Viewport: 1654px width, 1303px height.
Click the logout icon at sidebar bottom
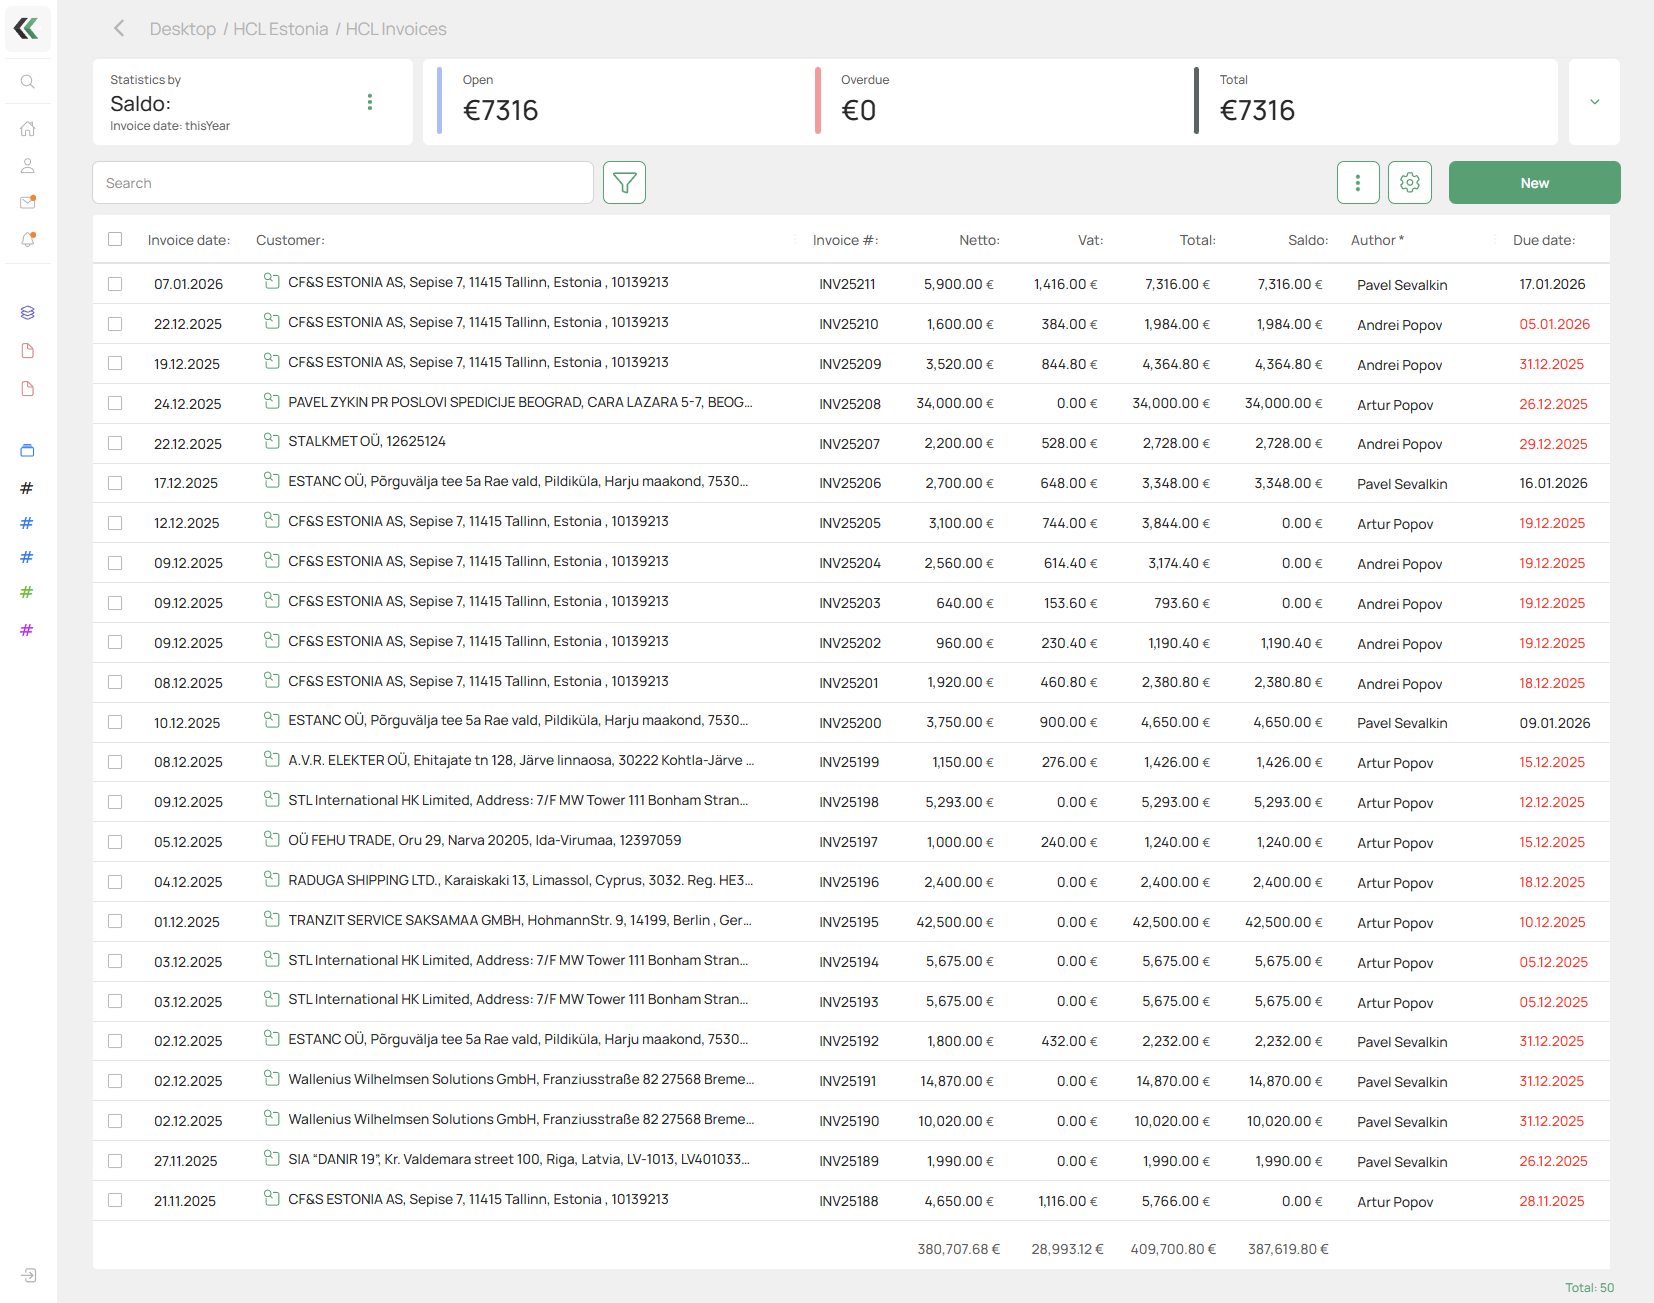[x=28, y=1275]
